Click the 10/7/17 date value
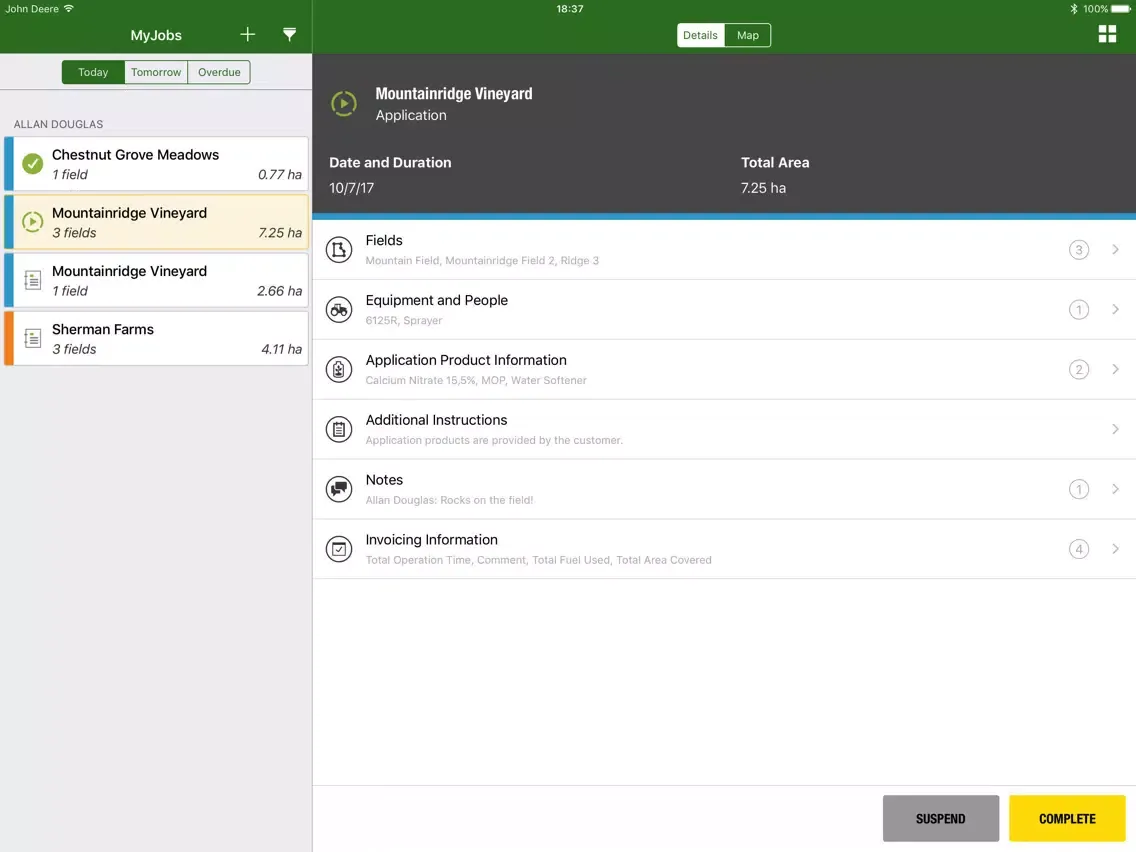 tap(351, 188)
